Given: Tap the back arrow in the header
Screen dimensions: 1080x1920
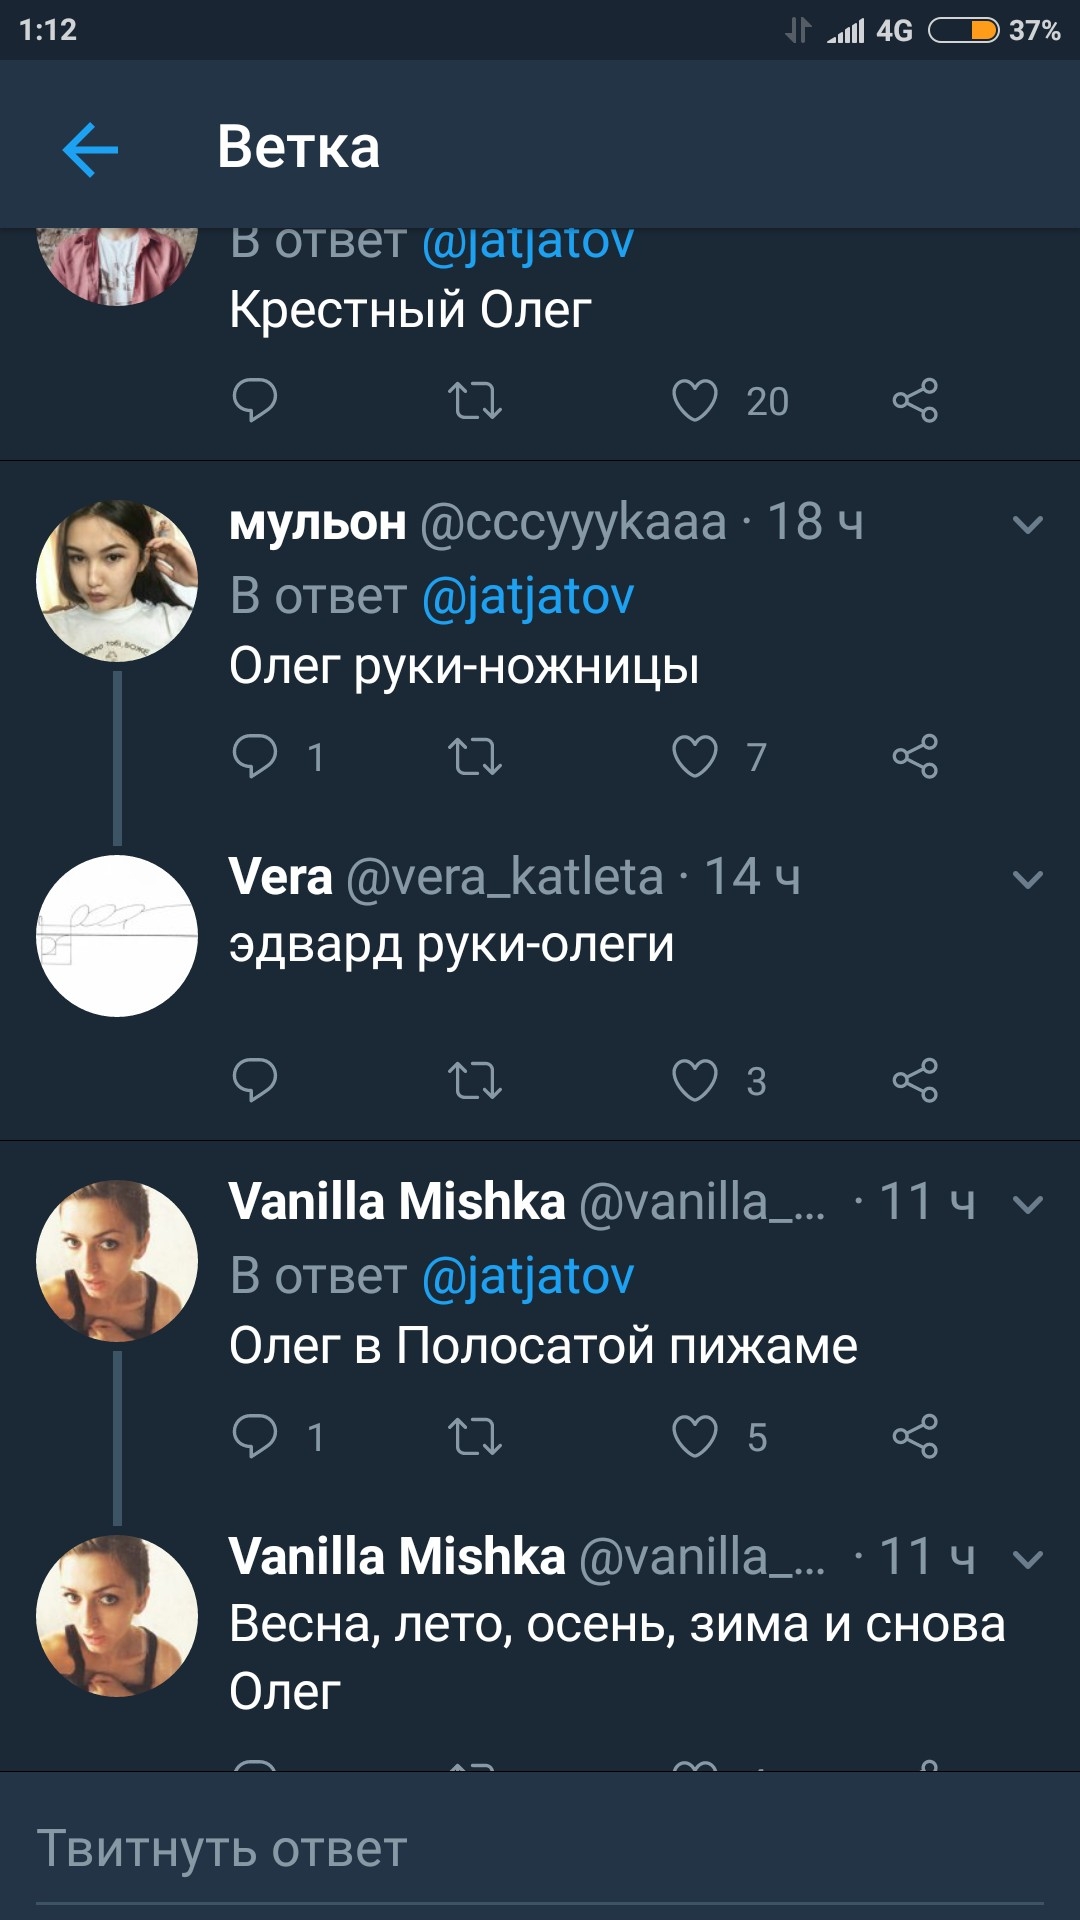Looking at the screenshot, I should pyautogui.click(x=90, y=150).
